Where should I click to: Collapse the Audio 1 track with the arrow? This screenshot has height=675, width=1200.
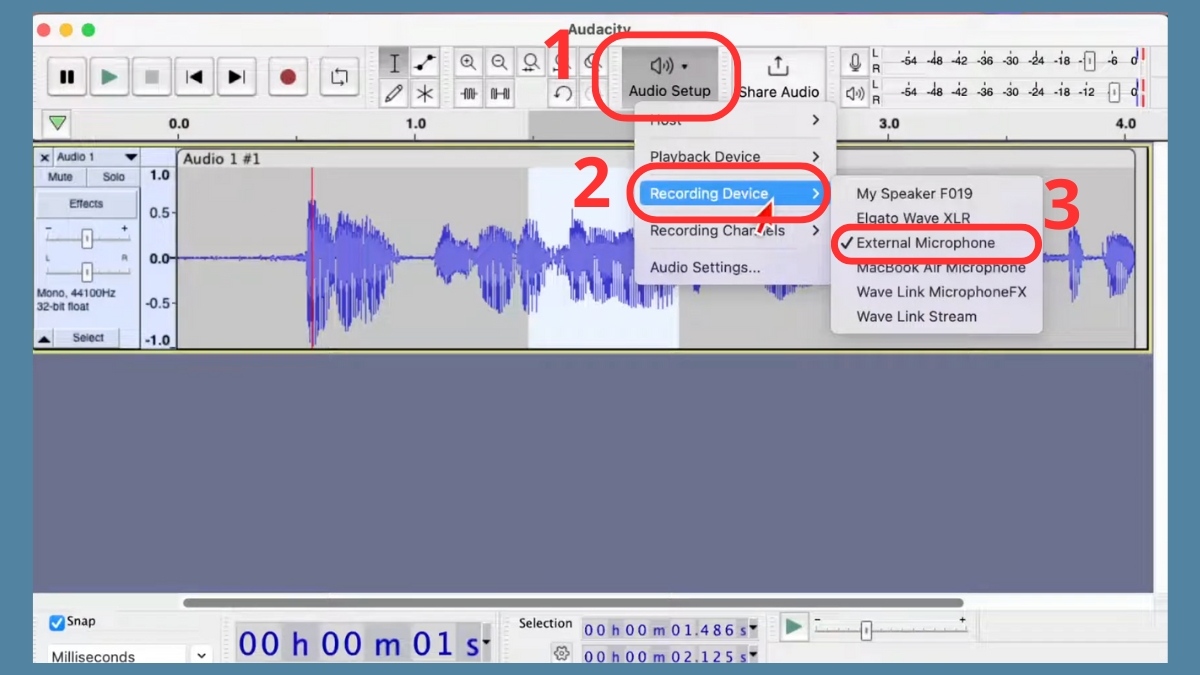[x=44, y=339]
